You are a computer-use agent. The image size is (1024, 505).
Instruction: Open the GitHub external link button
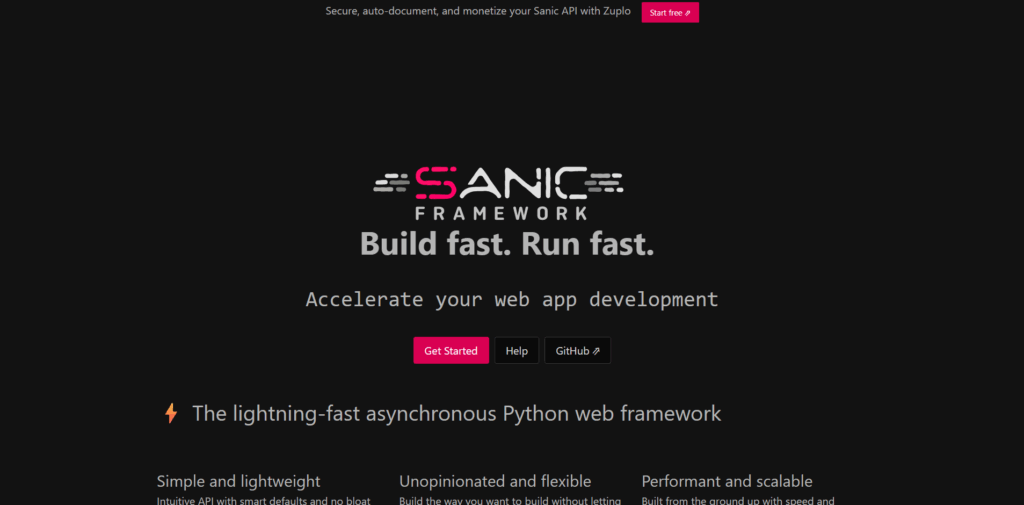point(577,351)
